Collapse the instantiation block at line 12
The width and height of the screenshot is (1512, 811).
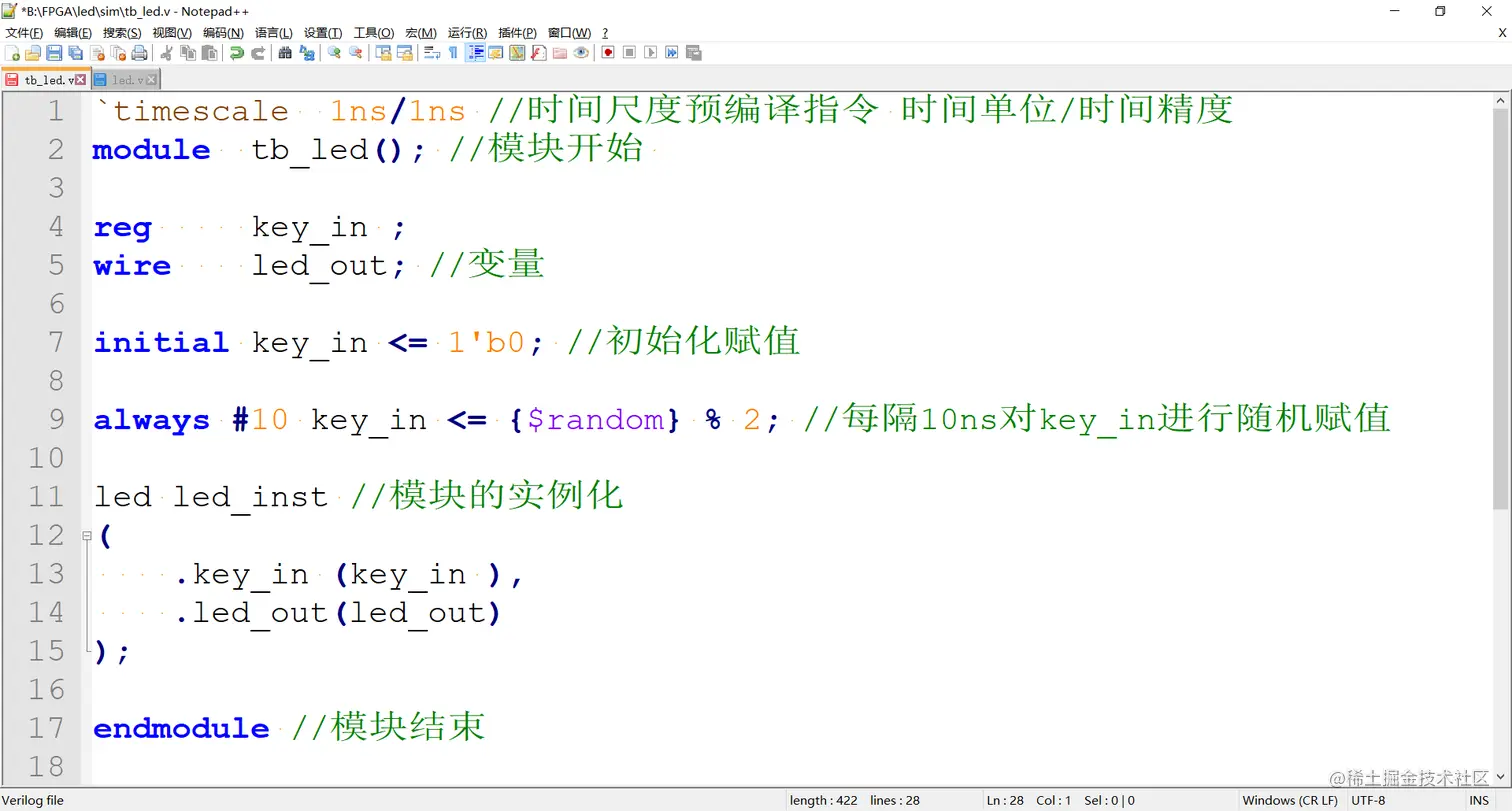[87, 536]
